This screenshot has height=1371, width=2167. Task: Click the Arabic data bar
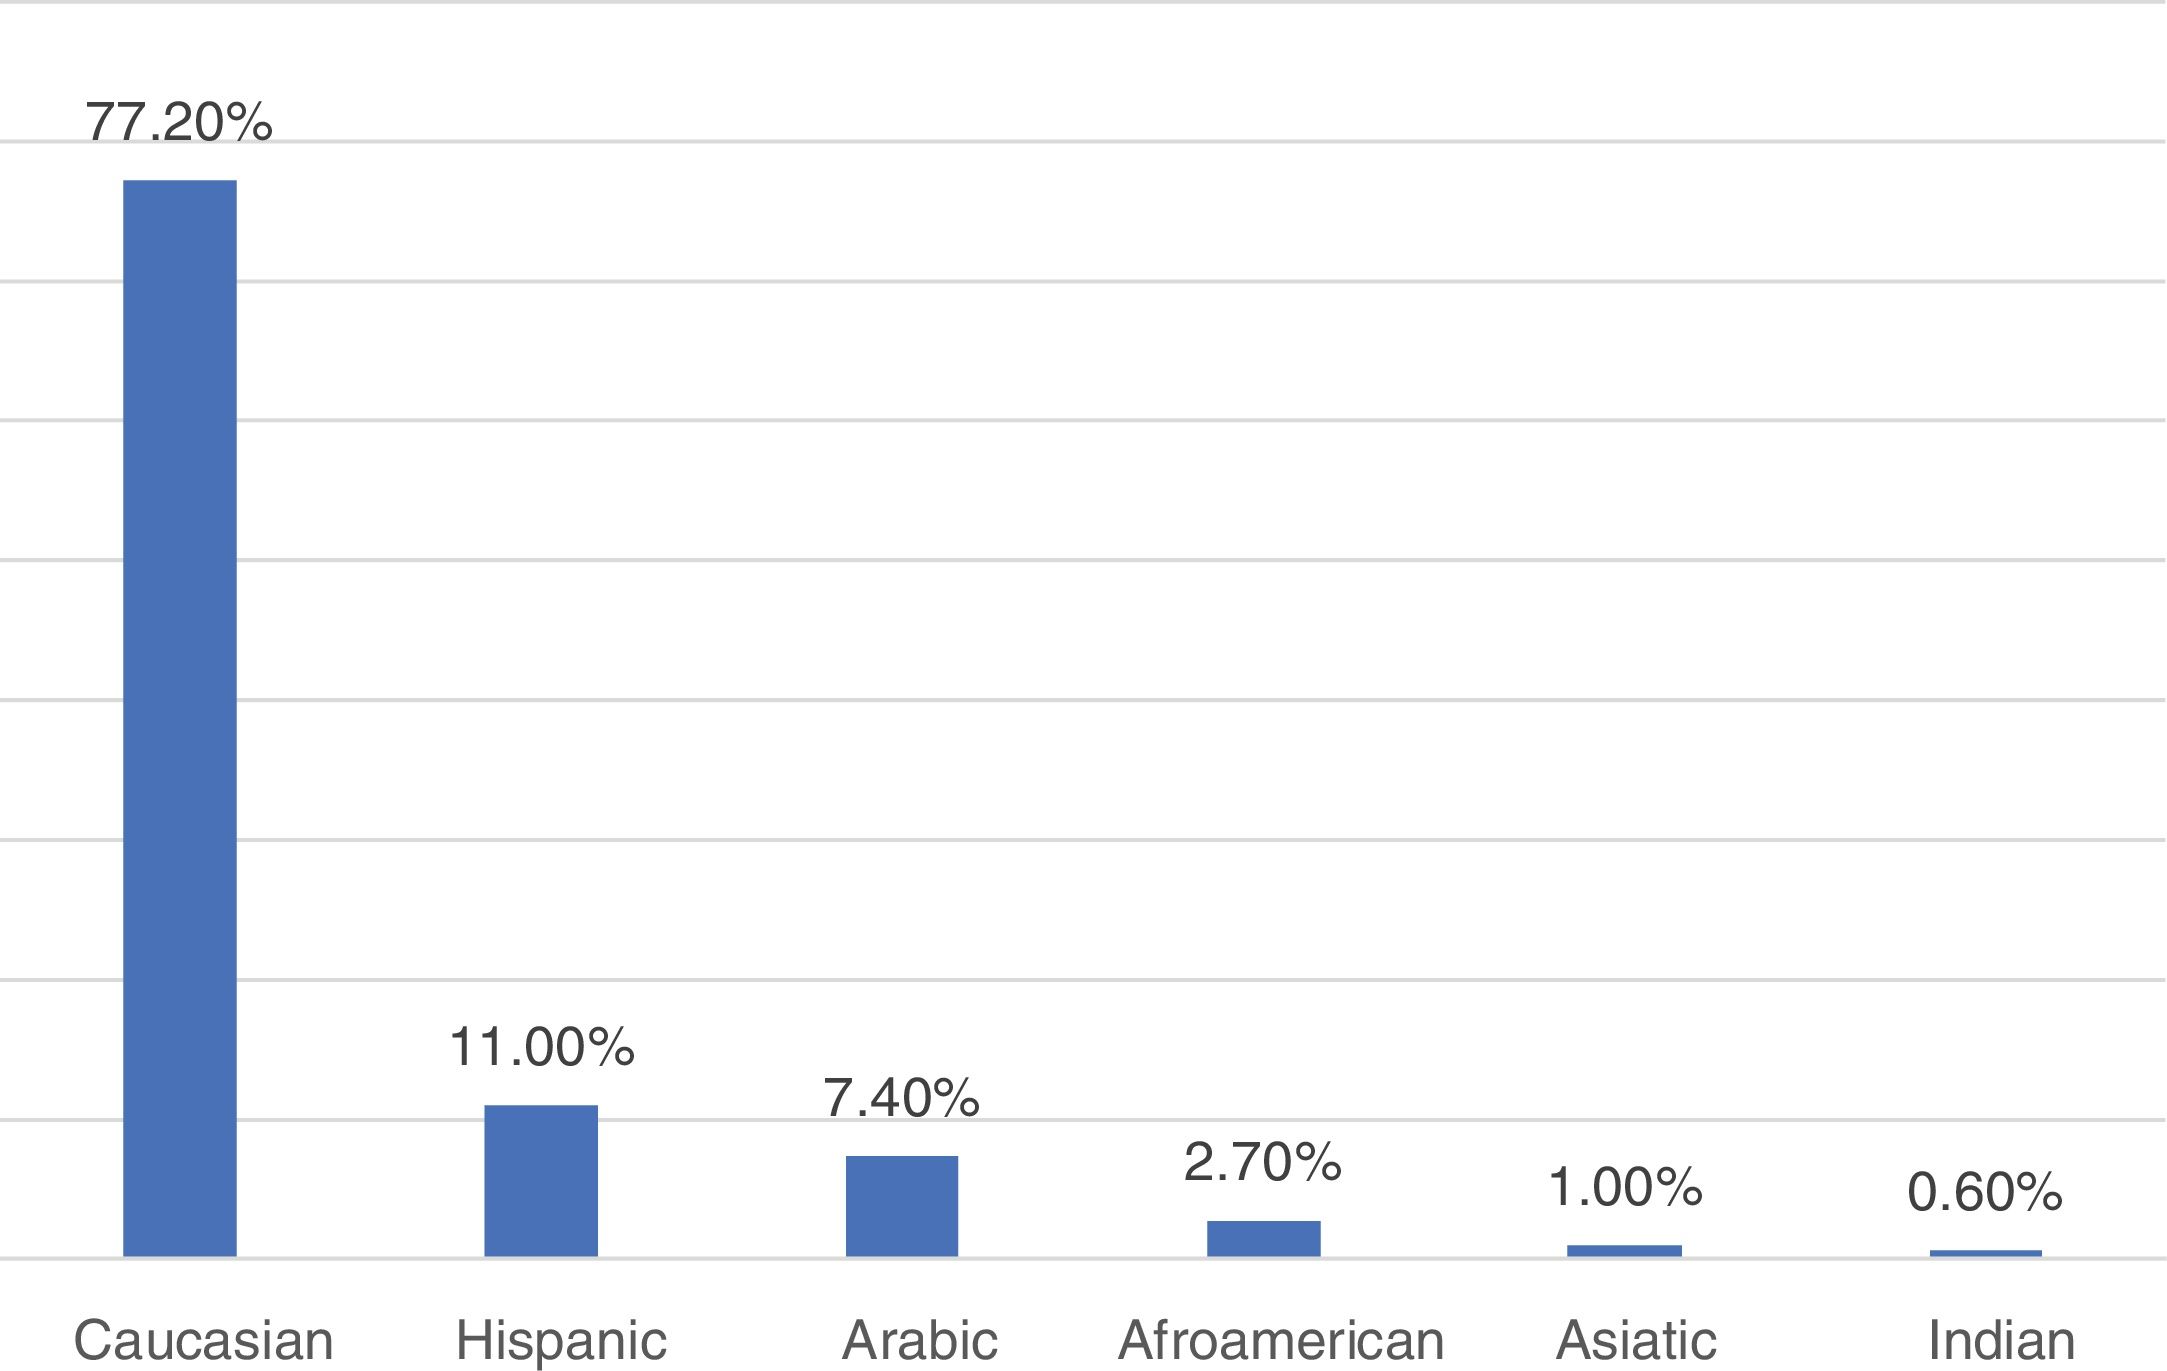[902, 1205]
